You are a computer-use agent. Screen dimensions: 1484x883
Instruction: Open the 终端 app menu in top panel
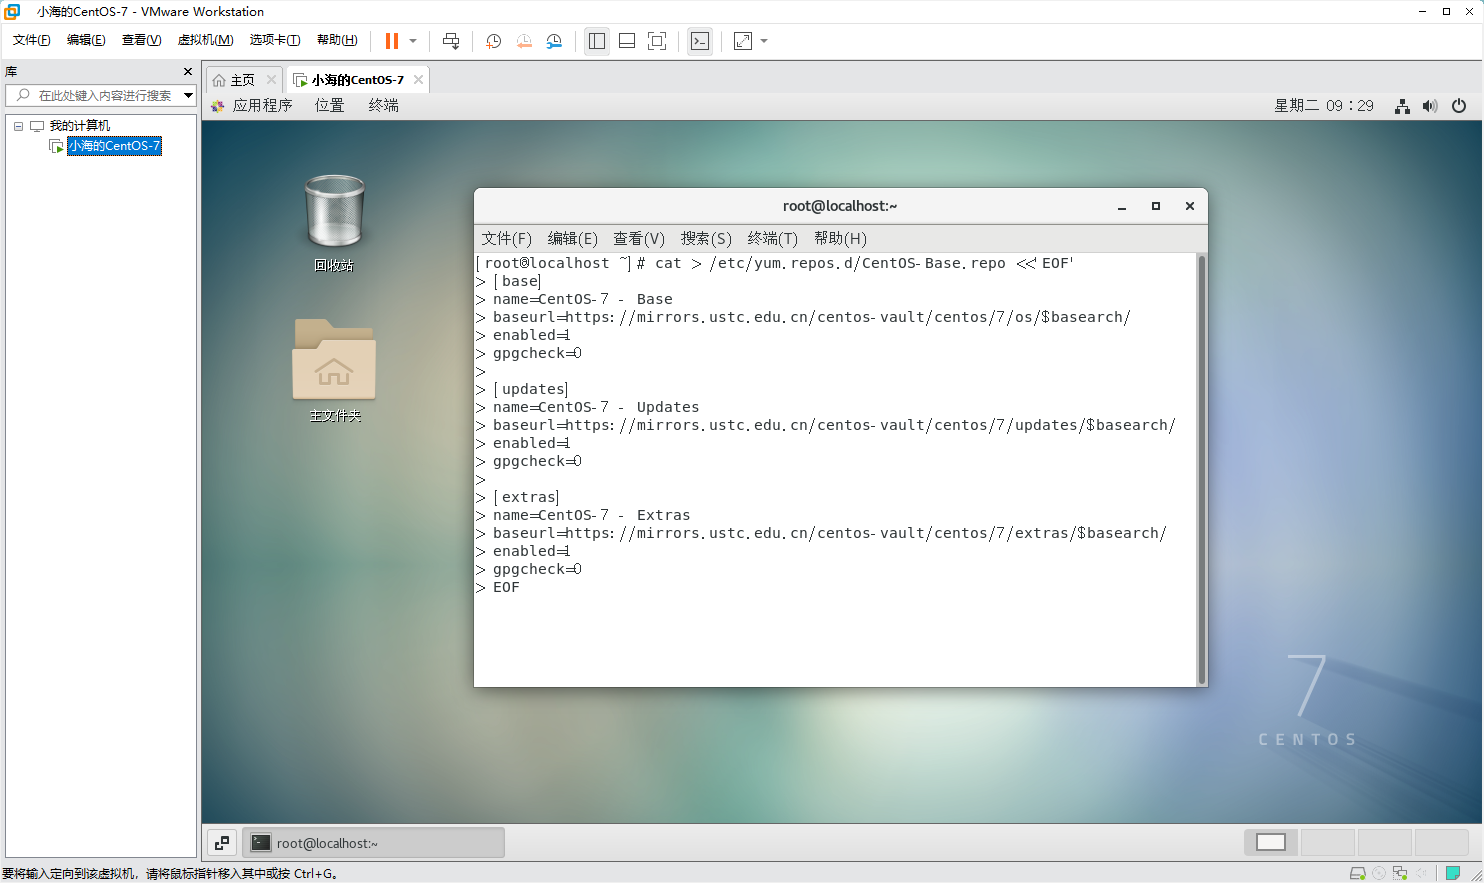[x=383, y=106]
